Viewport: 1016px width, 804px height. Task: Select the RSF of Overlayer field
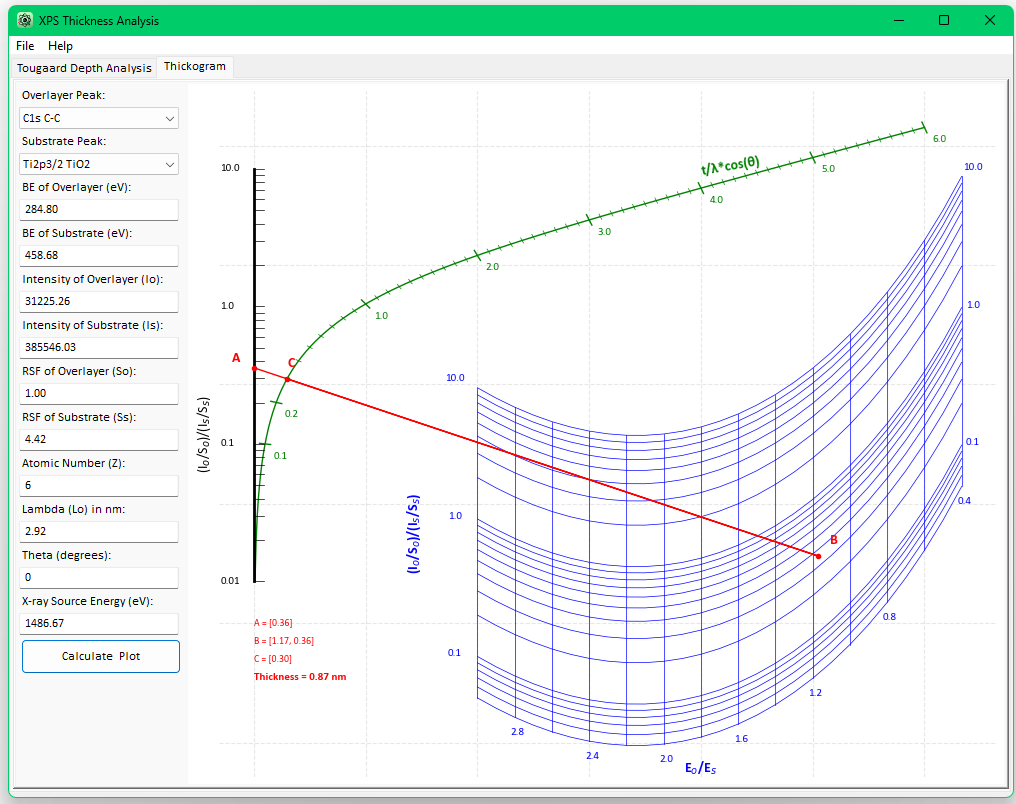coord(99,393)
